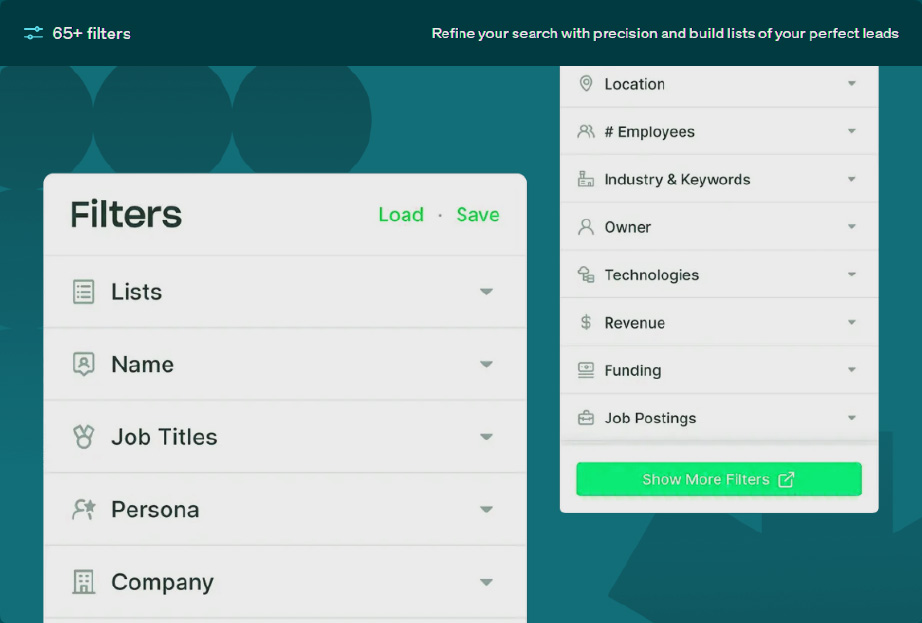Open the Funding filter chevron
This screenshot has height=623, width=922.
tap(852, 370)
